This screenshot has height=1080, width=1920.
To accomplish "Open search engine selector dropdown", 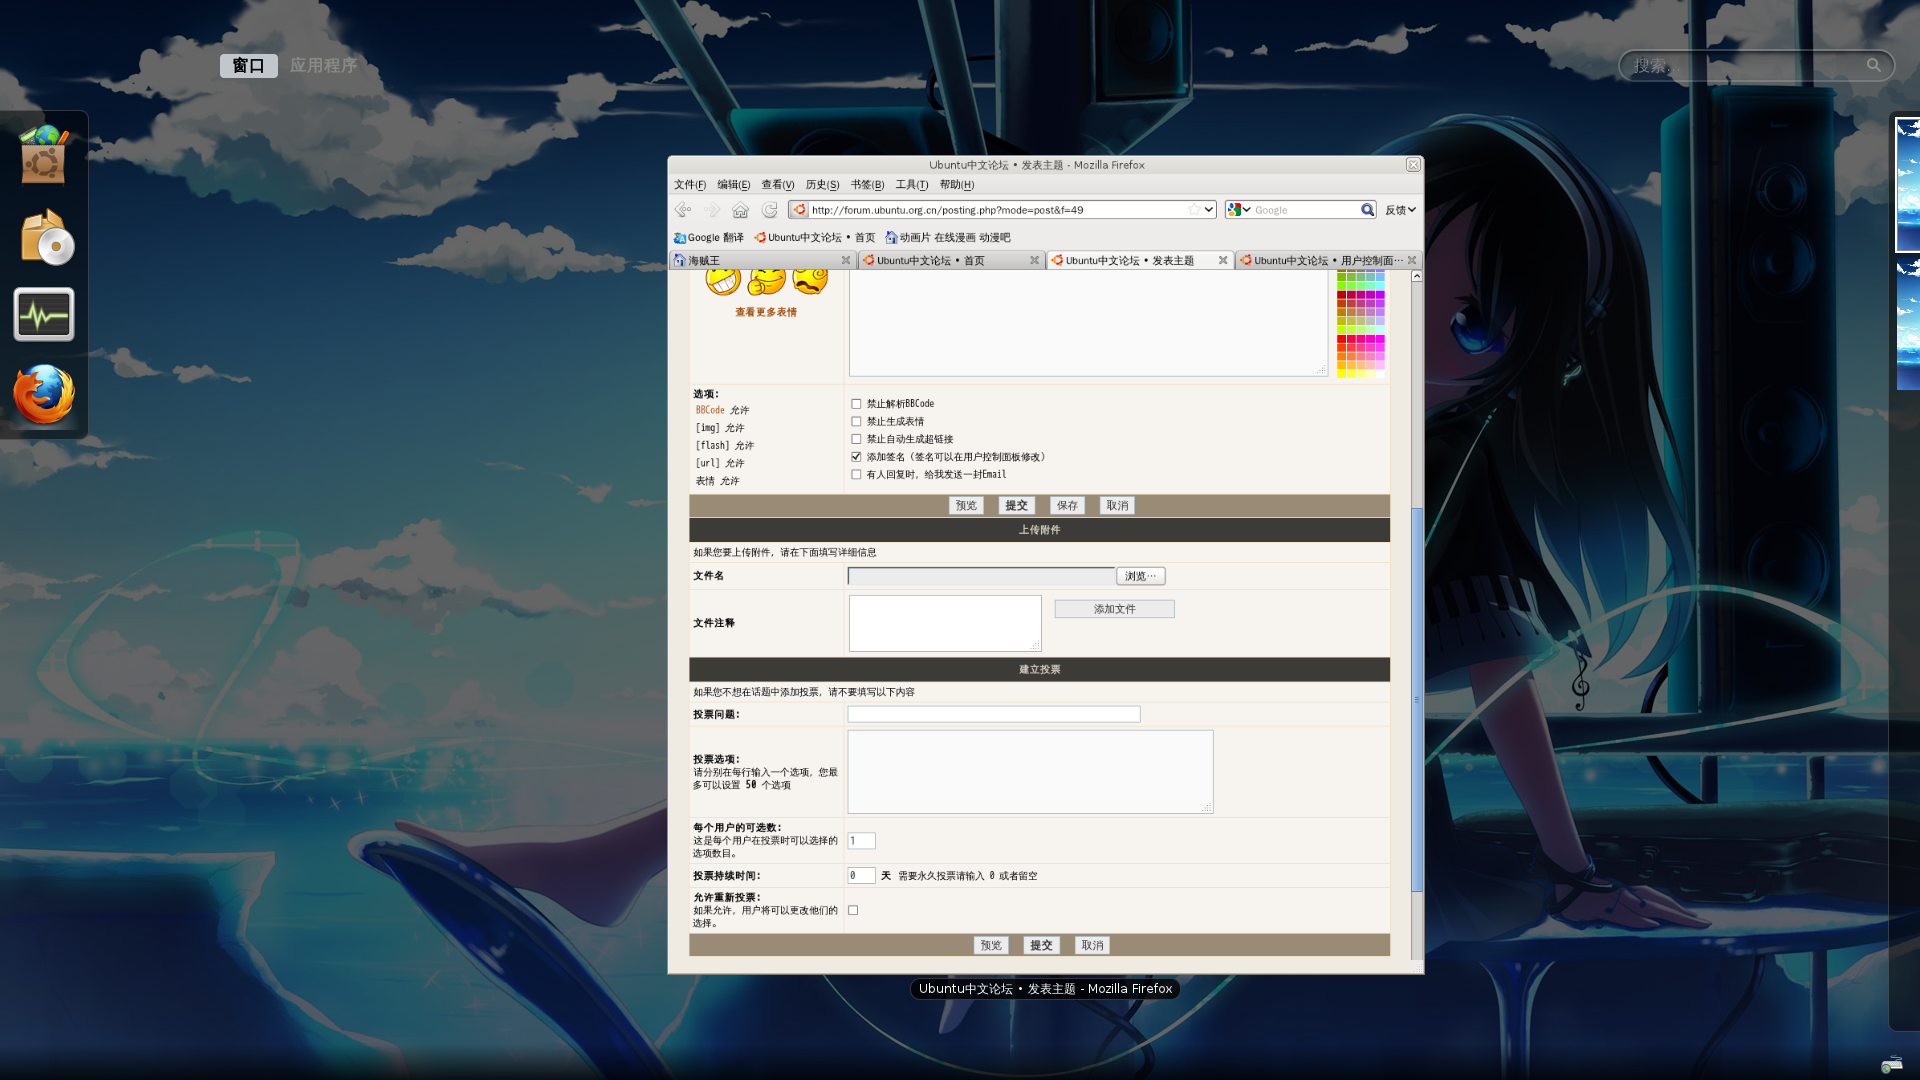I will (1239, 210).
